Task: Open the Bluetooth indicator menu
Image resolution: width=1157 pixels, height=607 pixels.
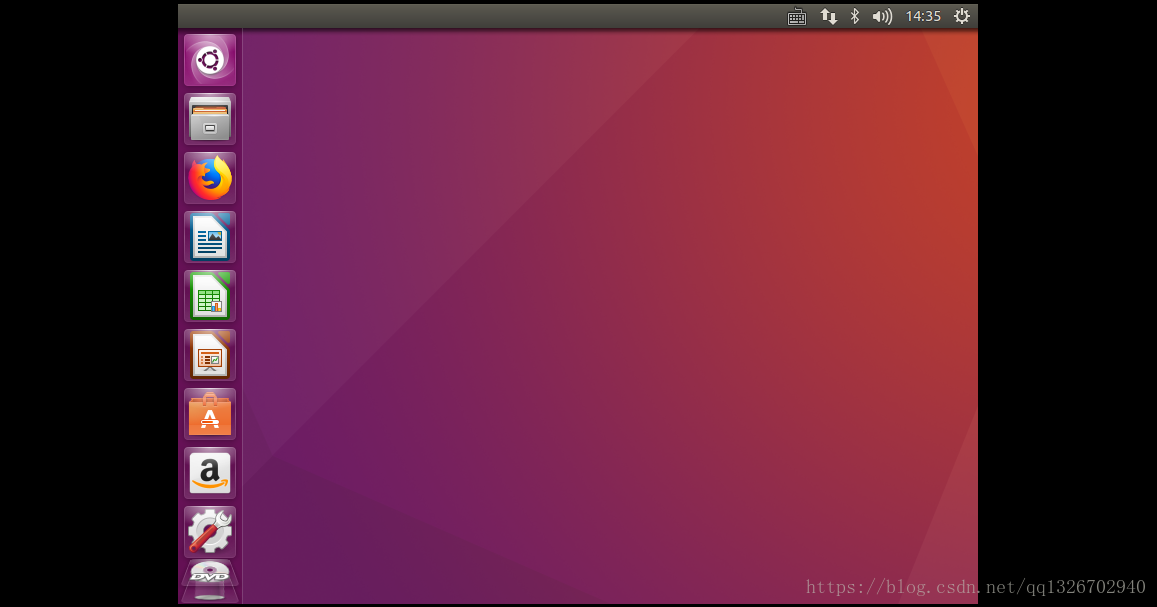Action: click(854, 16)
